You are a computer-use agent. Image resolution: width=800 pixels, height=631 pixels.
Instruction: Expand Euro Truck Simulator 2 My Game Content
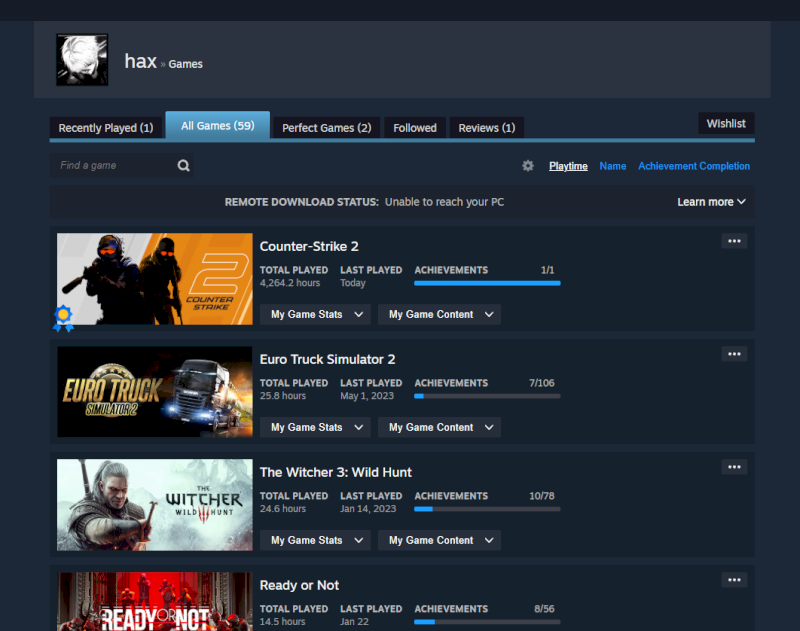tap(440, 427)
